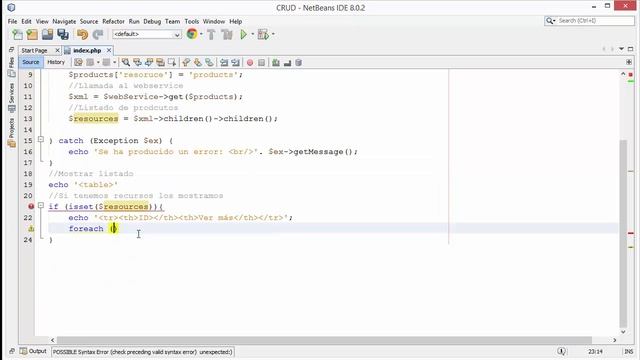640x360 pixels.
Task: Close the index.php tab
Action: coord(109,50)
